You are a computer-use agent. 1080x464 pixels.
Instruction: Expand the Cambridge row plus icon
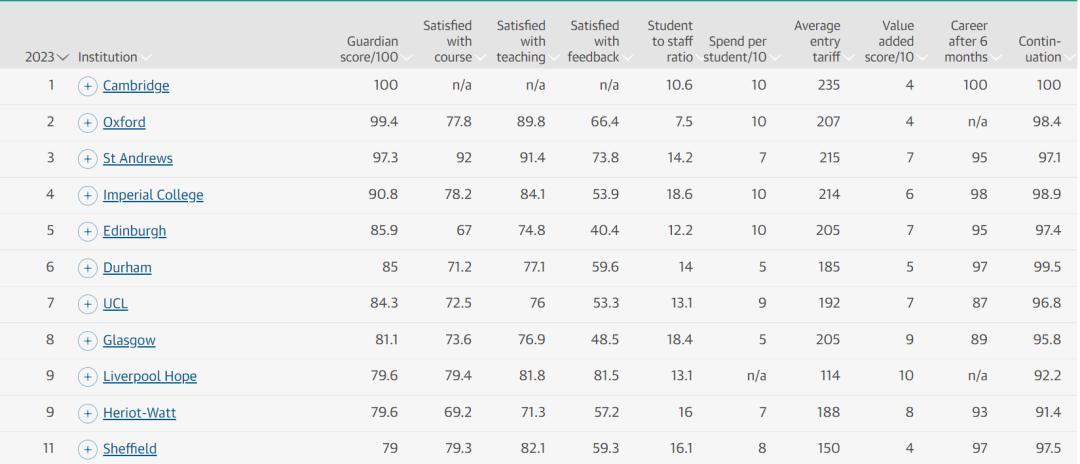(87, 86)
